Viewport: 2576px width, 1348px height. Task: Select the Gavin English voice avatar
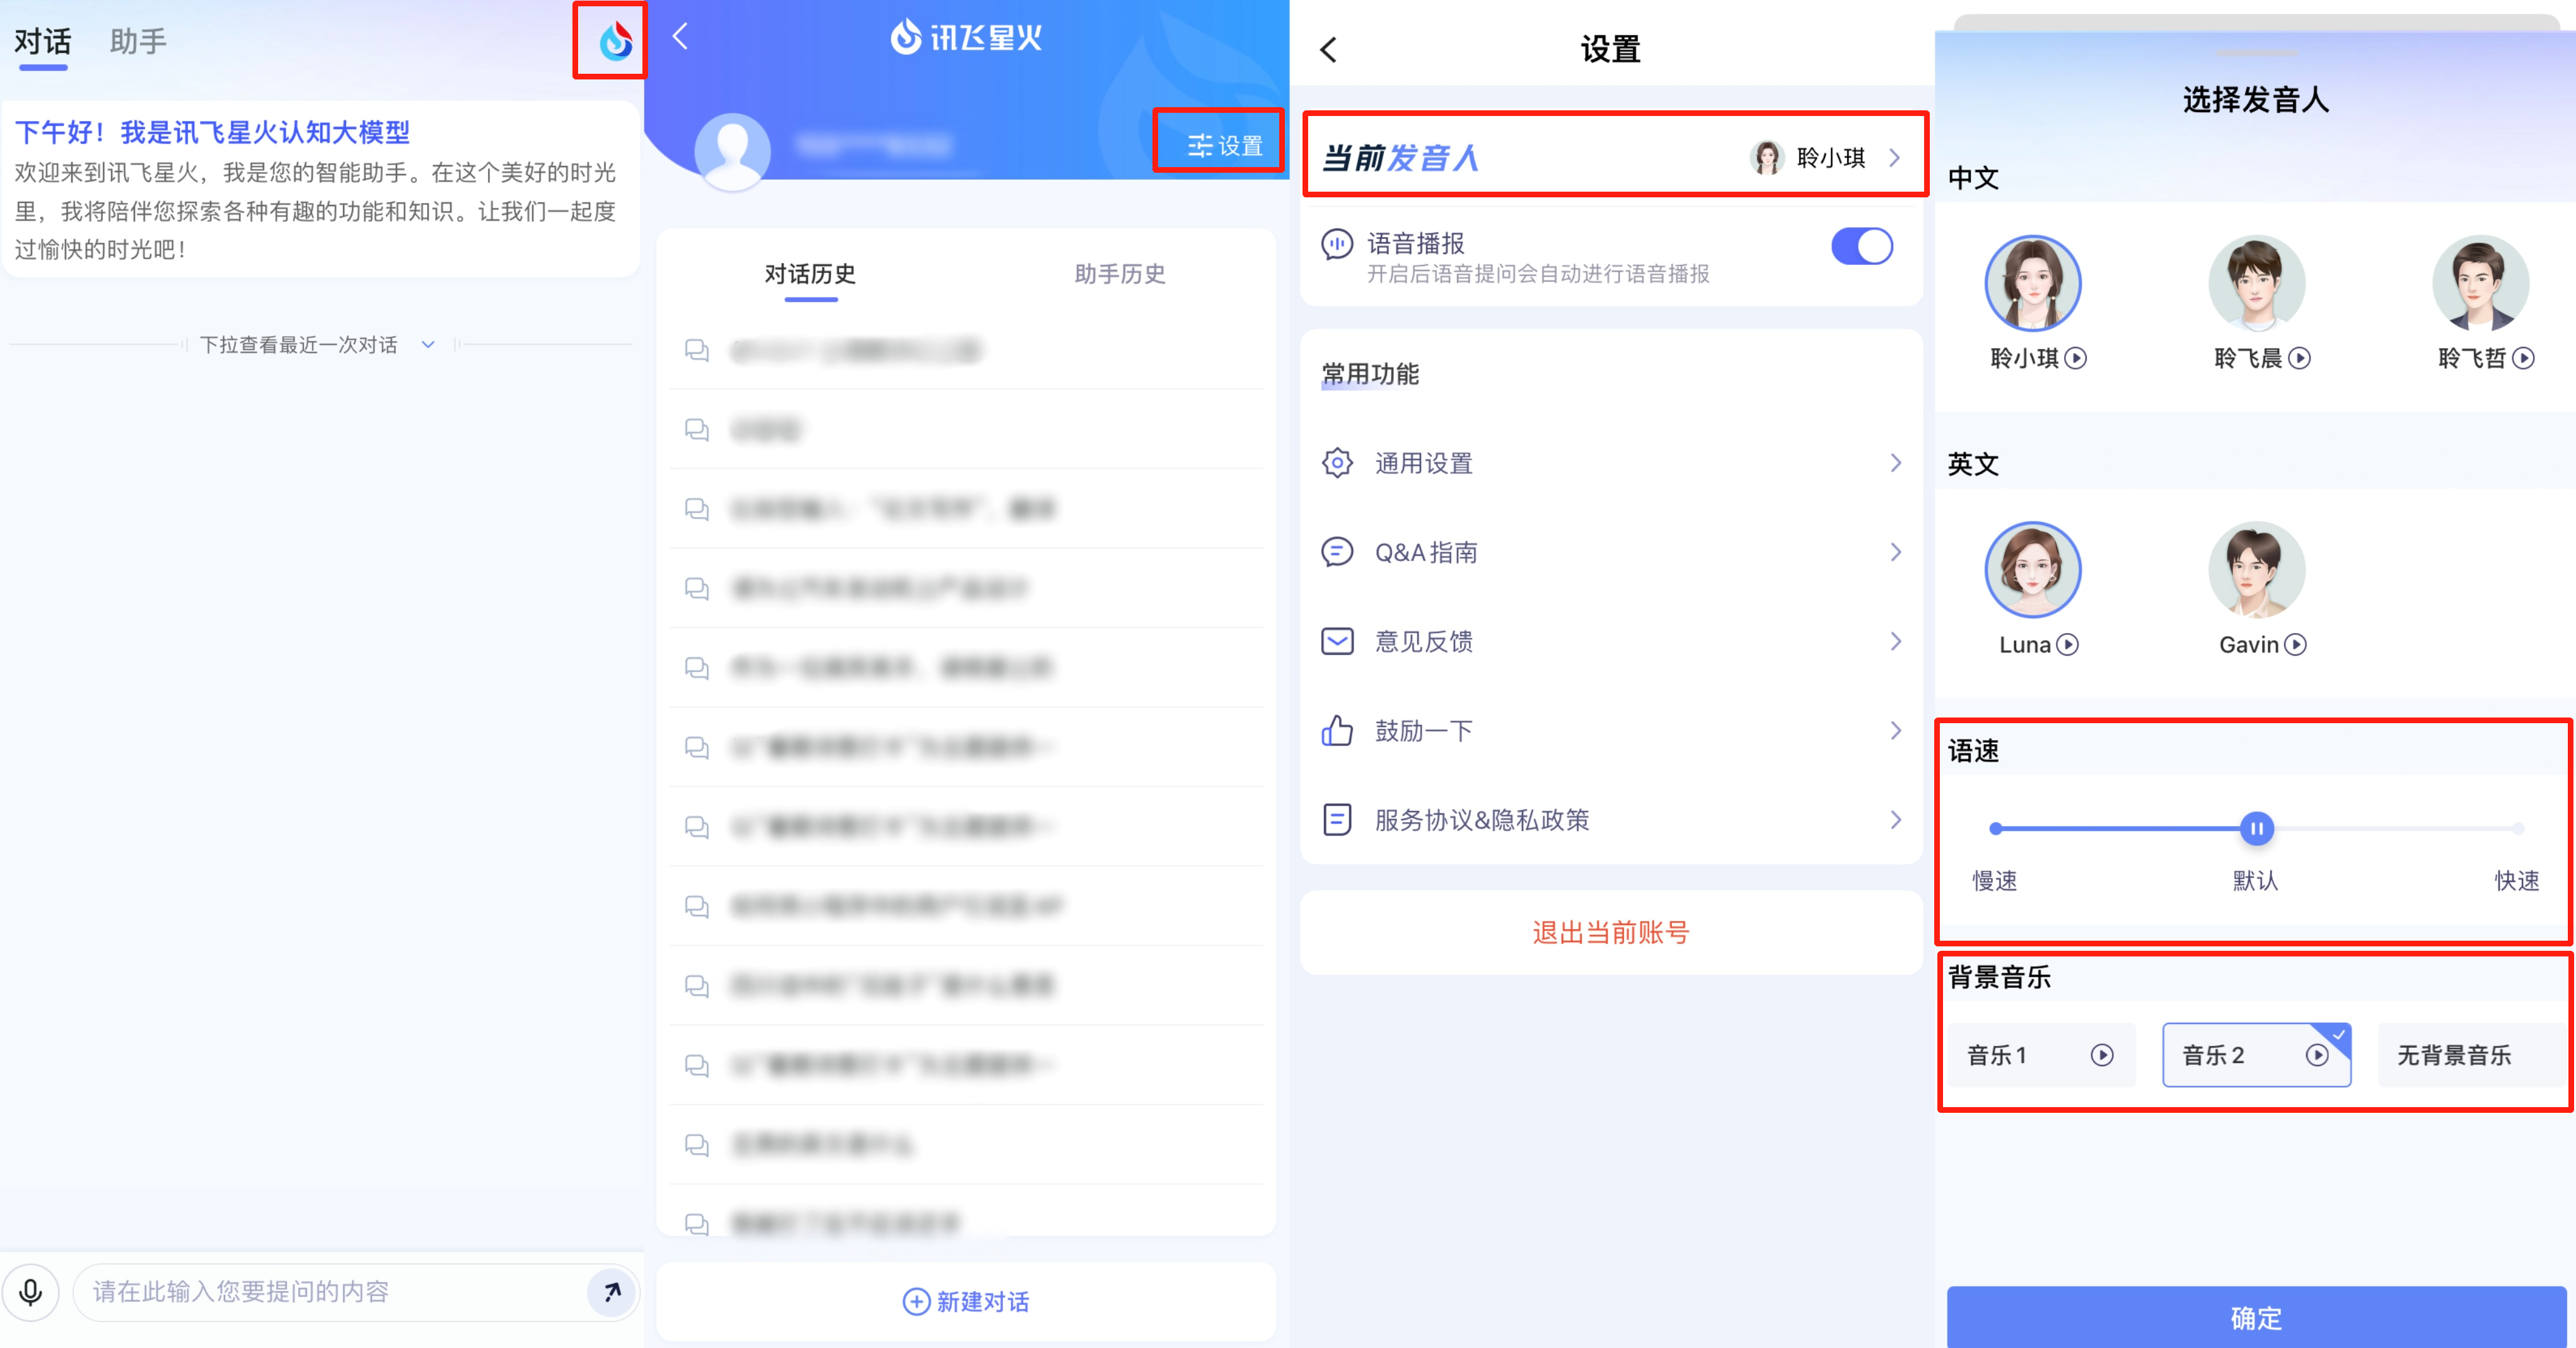tap(2256, 570)
